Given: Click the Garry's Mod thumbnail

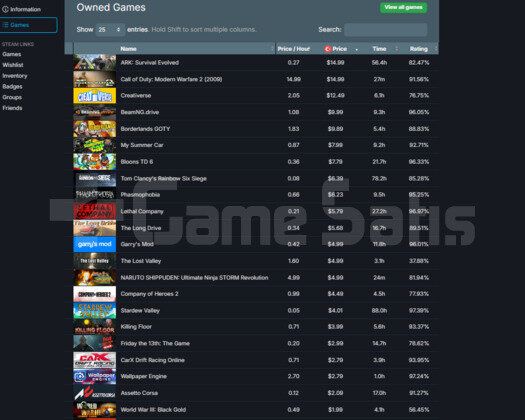Looking at the screenshot, I should click(95, 244).
